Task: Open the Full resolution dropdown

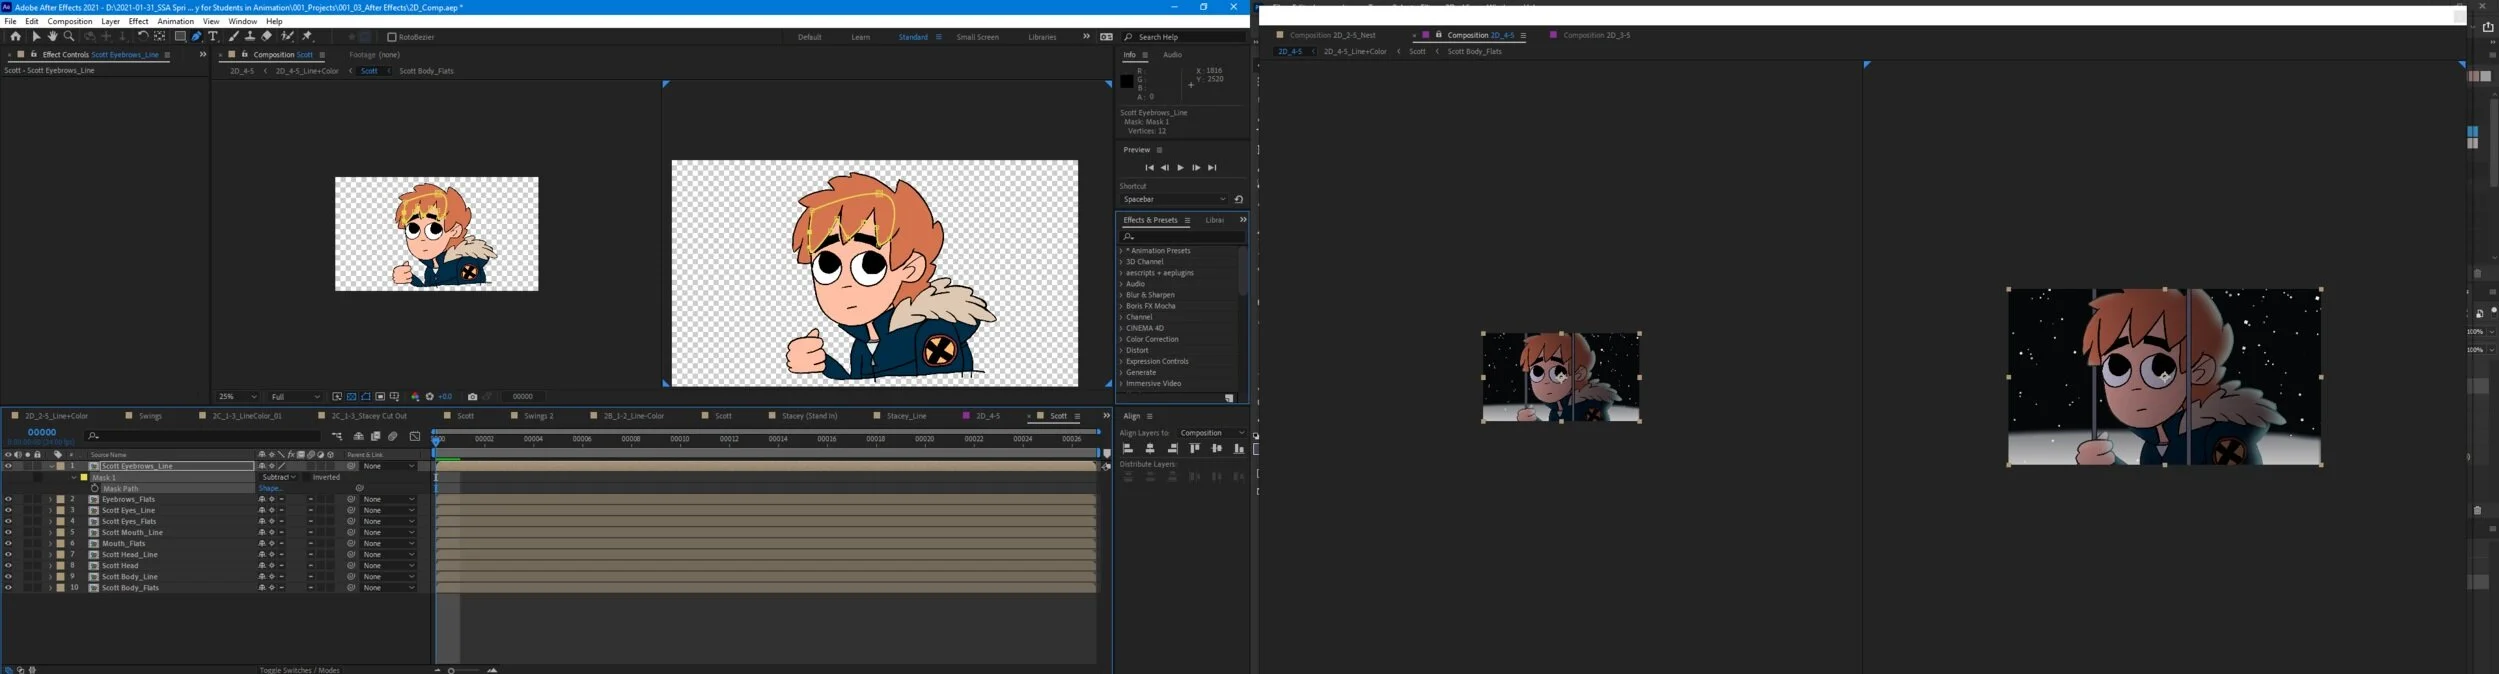Action: click(x=296, y=397)
